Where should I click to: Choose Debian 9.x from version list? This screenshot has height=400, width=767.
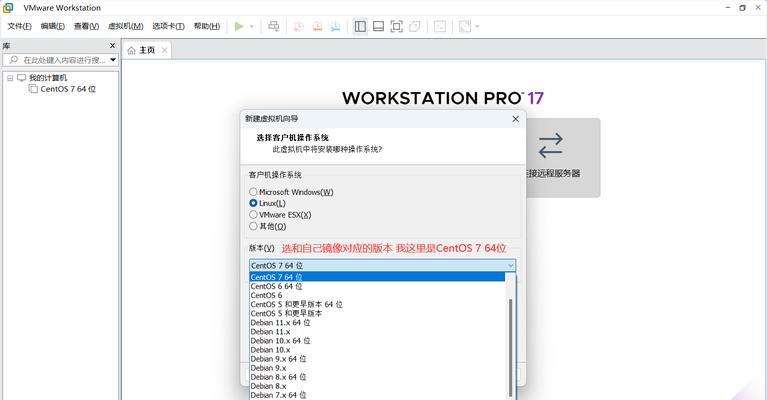[377, 368]
